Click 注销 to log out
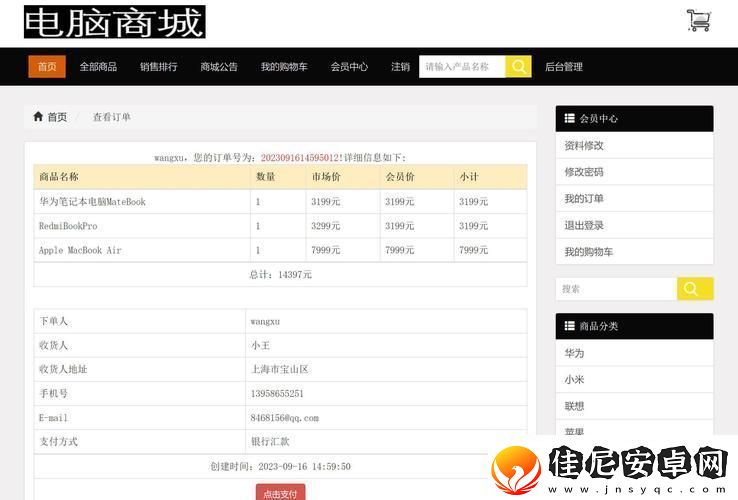This screenshot has height=500, width=738. [400, 66]
